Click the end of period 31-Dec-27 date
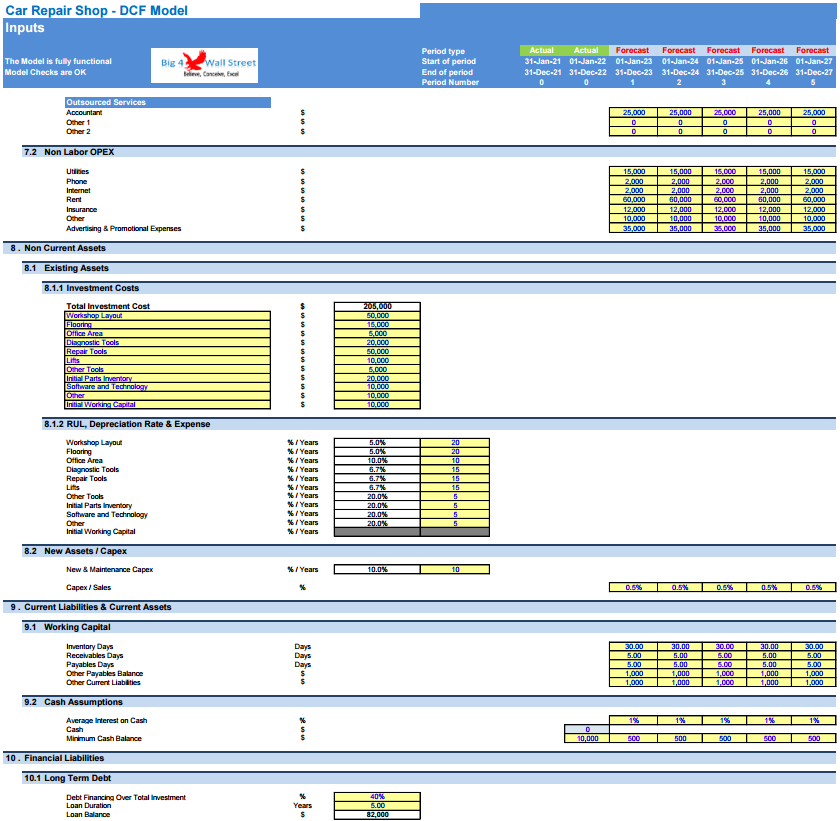This screenshot has height=821, width=840. 814,72
